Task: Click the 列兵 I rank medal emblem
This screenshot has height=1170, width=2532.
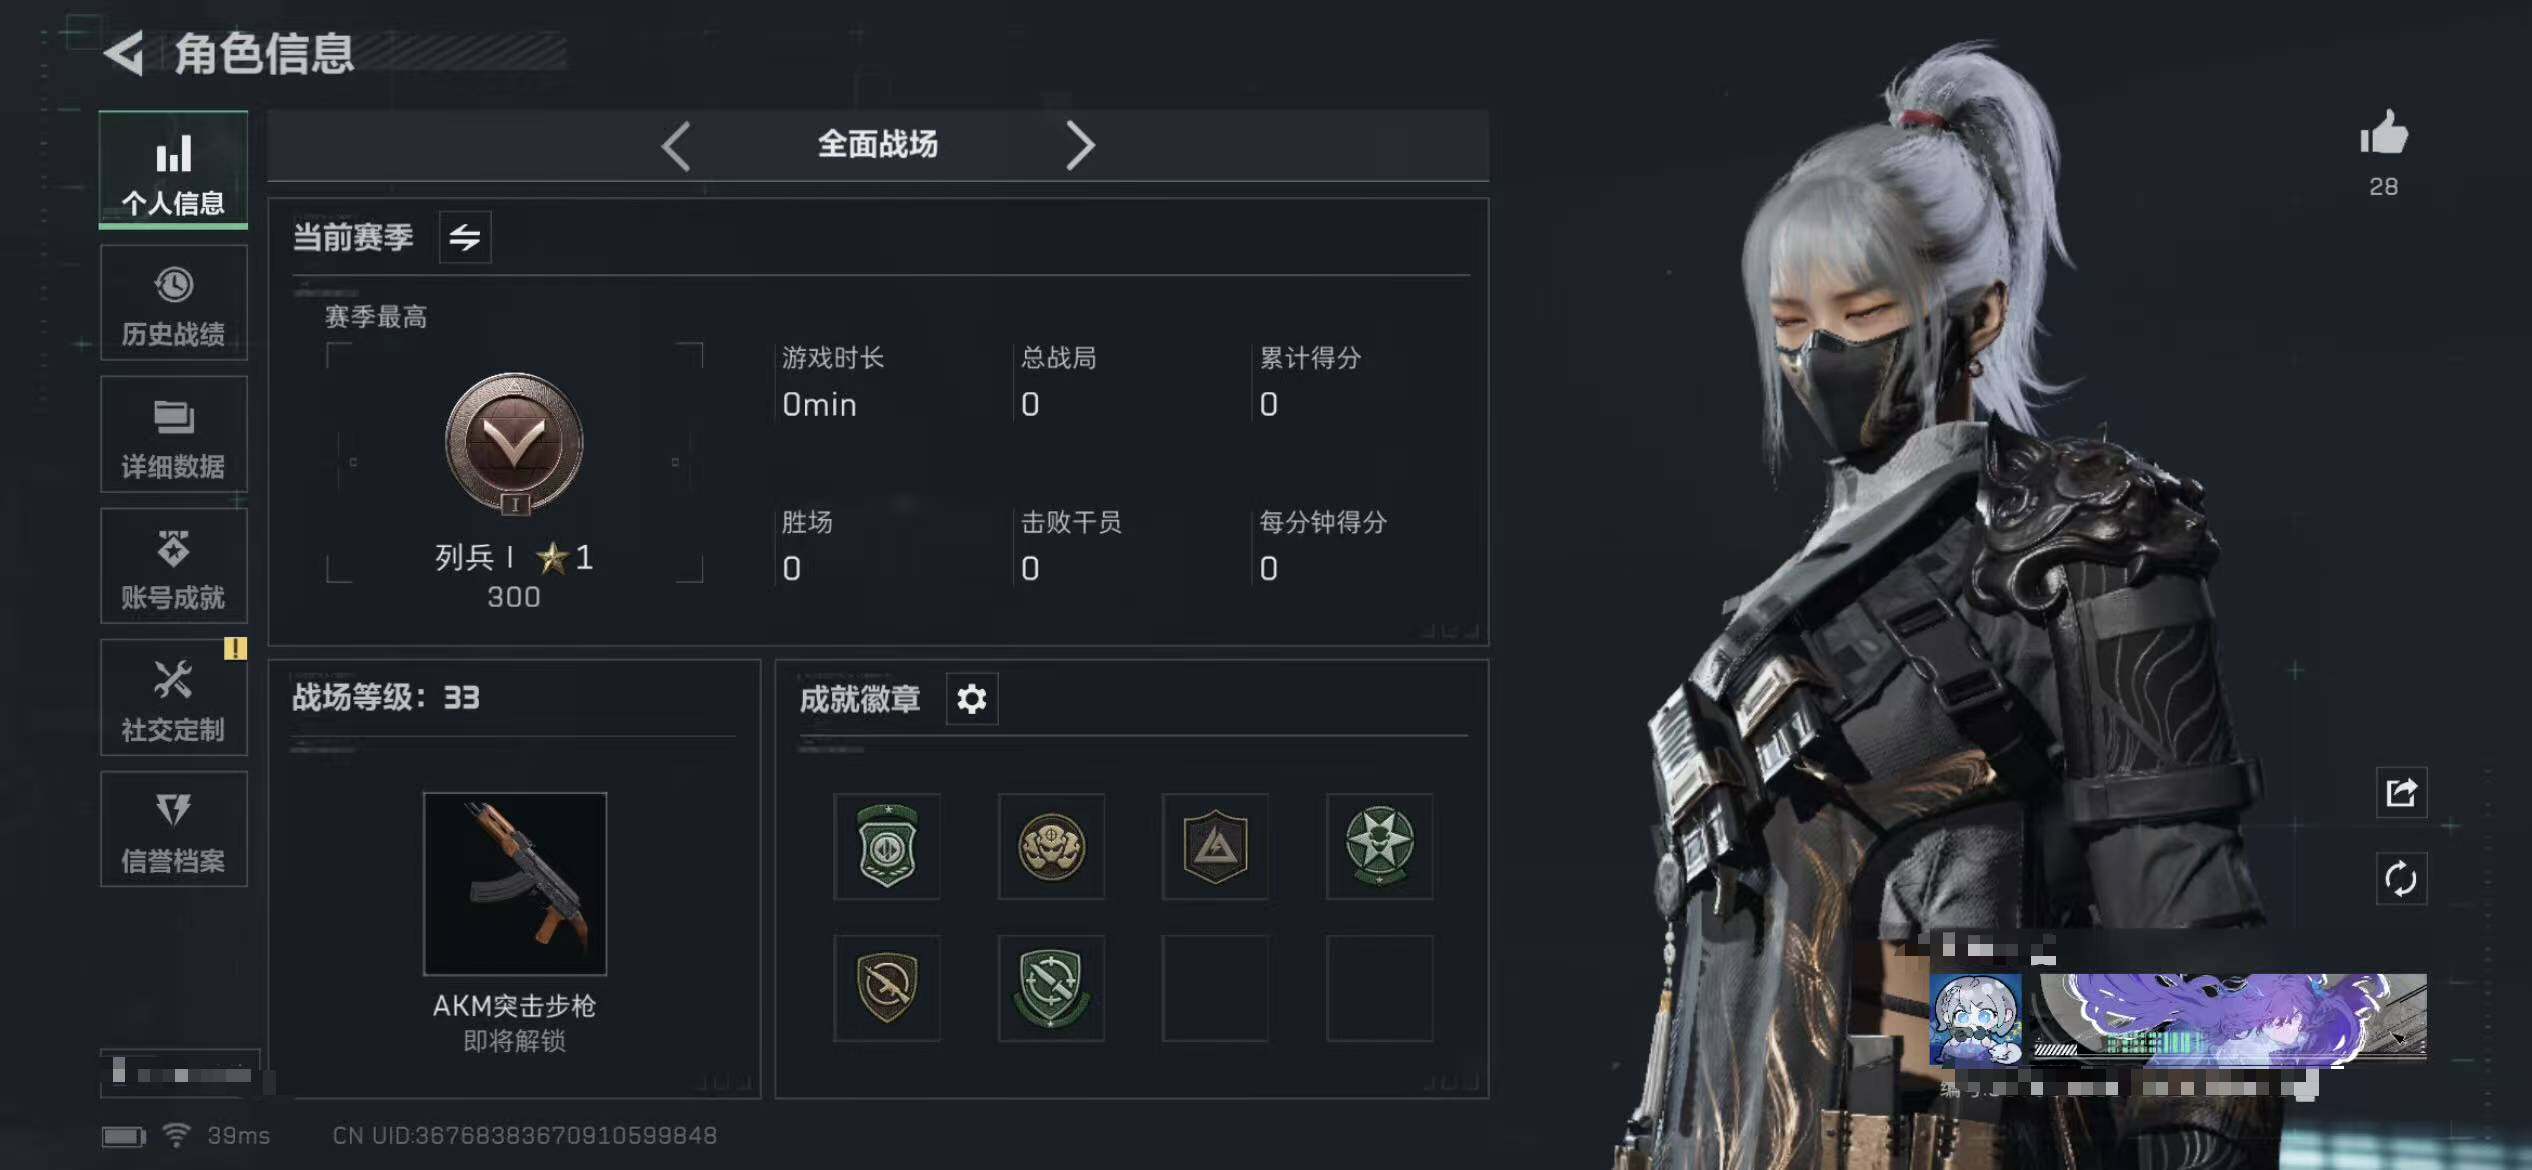Action: [x=514, y=443]
